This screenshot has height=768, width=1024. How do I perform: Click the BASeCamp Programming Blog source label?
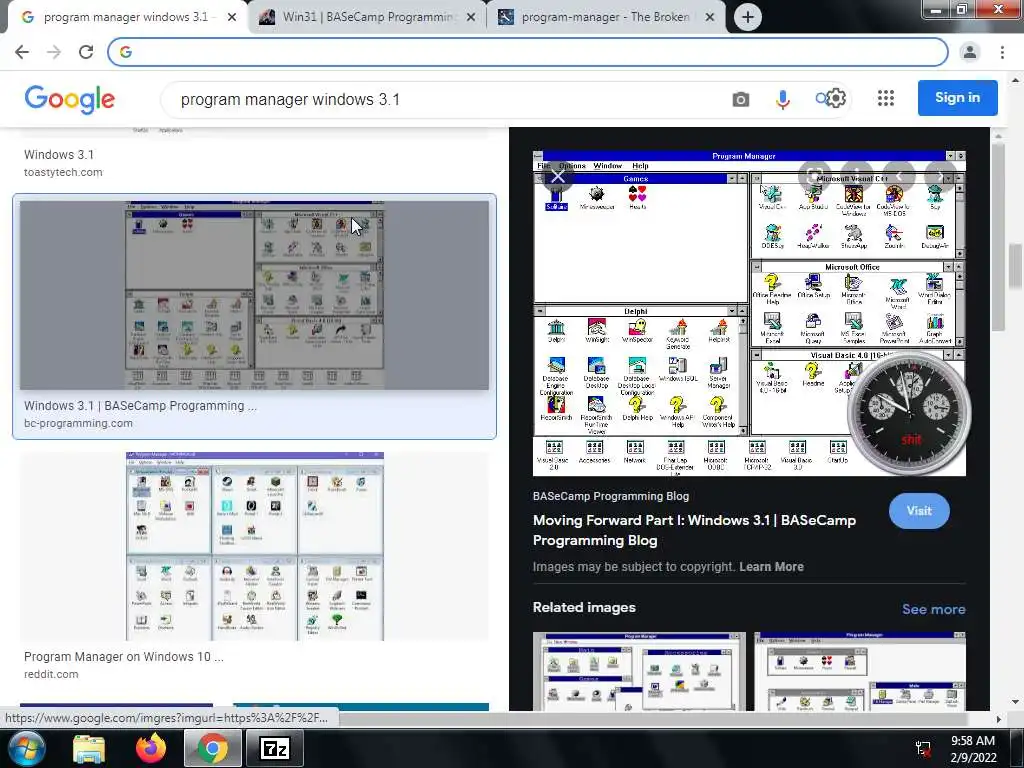tap(611, 496)
